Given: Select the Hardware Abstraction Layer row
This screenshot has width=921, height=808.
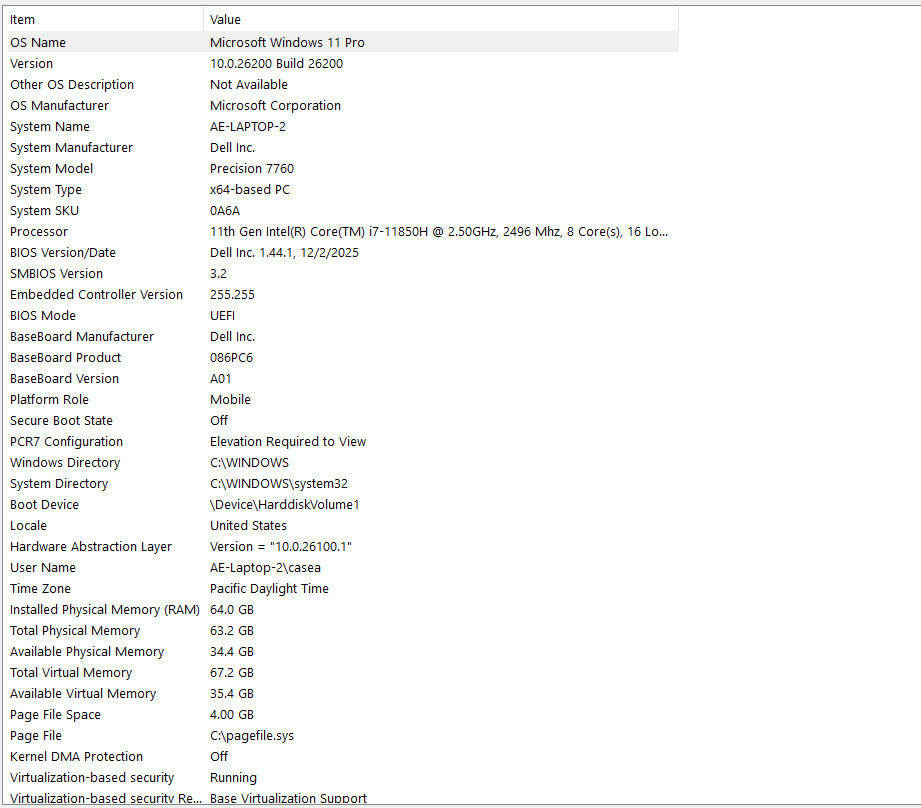Looking at the screenshot, I should (x=341, y=547).
